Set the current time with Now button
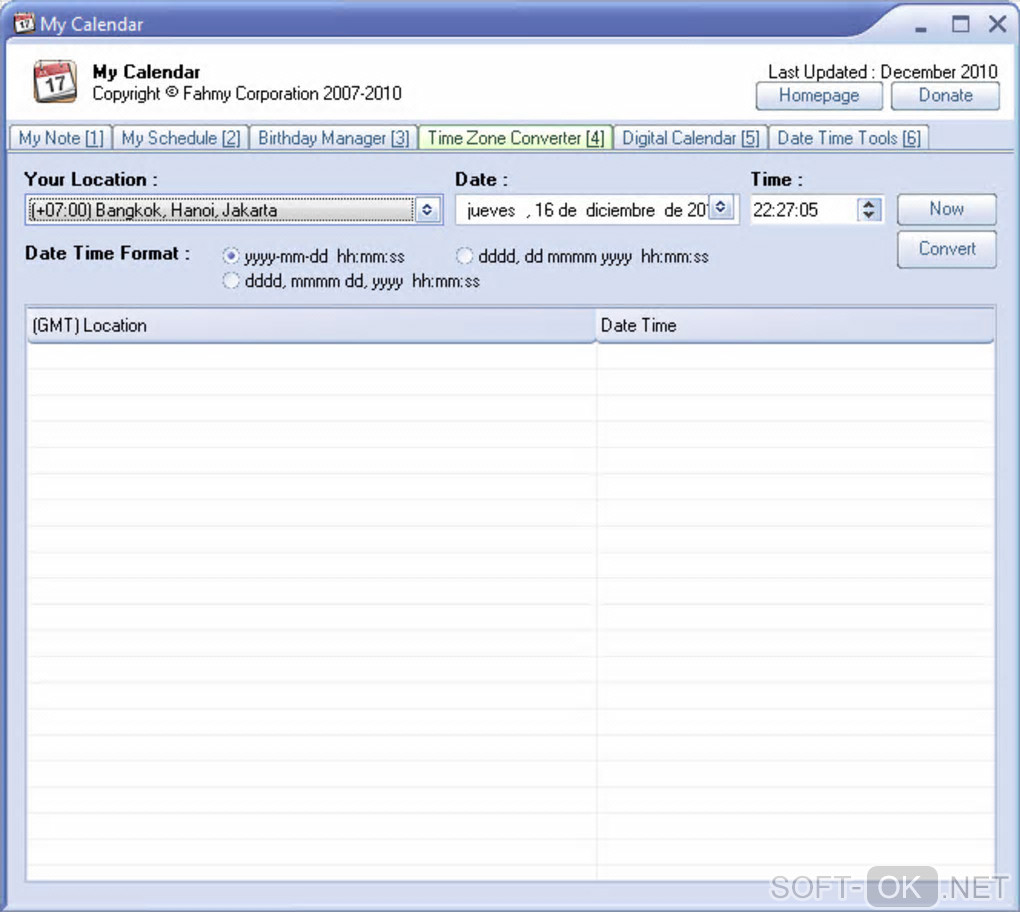Viewport: 1020px width, 912px height. click(946, 209)
